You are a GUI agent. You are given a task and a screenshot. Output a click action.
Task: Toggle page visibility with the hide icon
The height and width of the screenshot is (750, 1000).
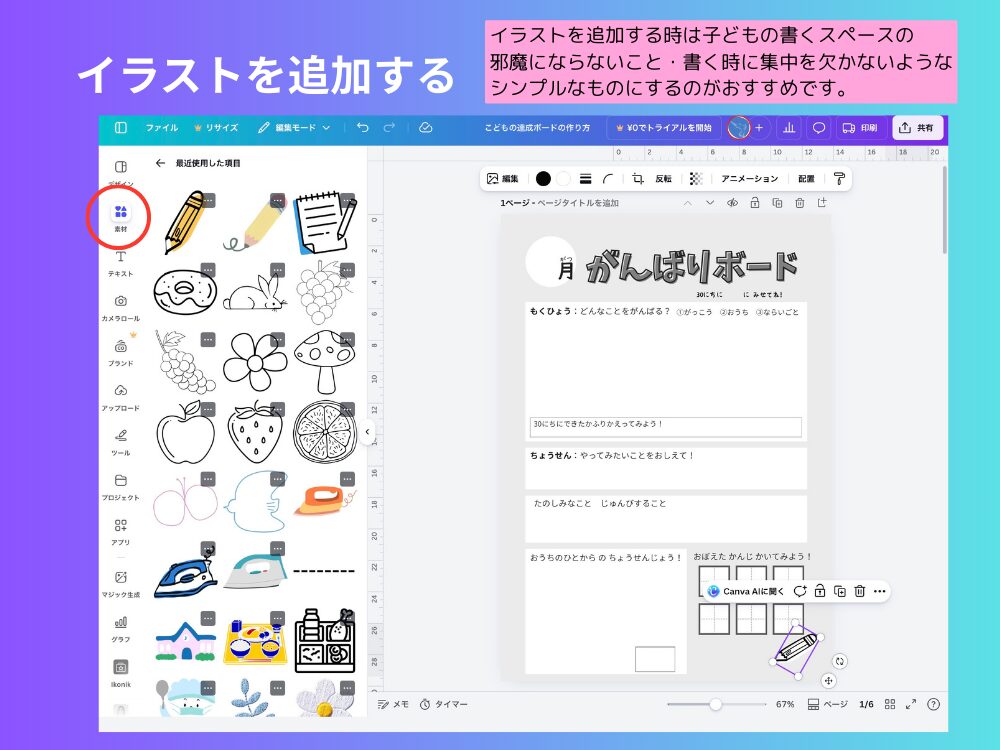click(733, 202)
